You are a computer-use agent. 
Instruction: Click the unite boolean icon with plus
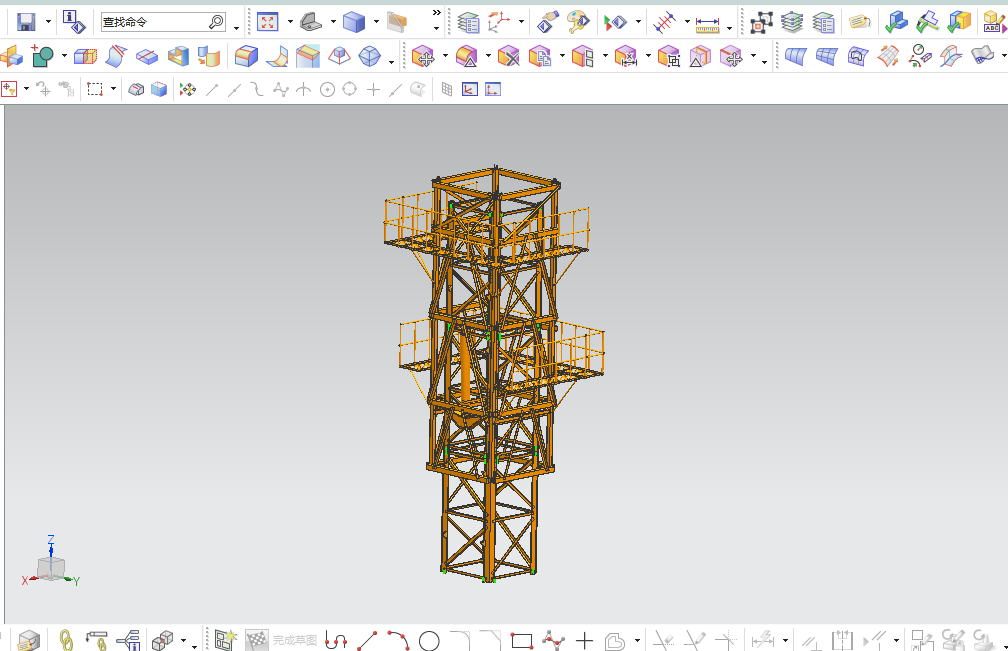tap(42, 57)
